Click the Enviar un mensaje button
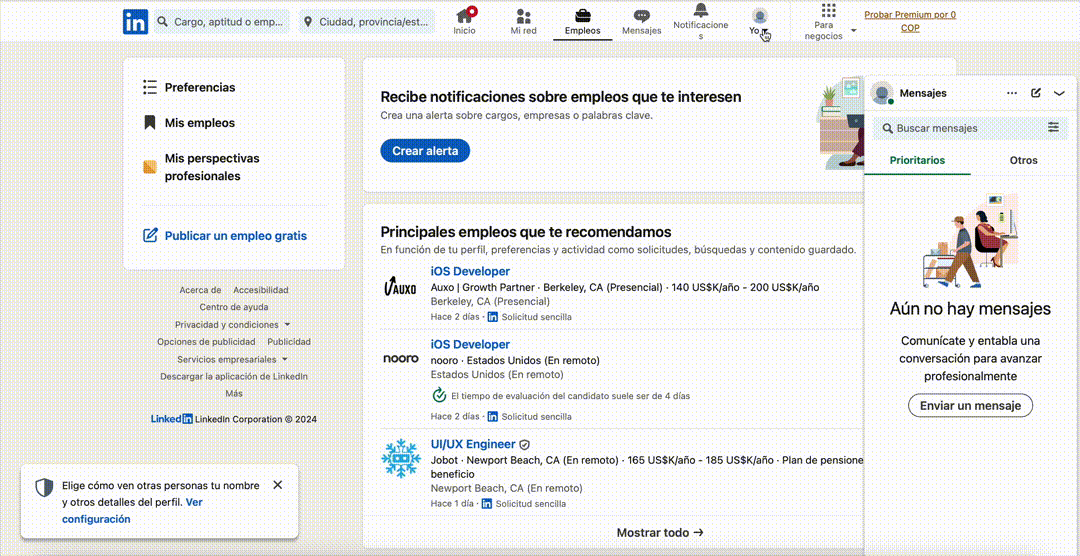 [970, 406]
